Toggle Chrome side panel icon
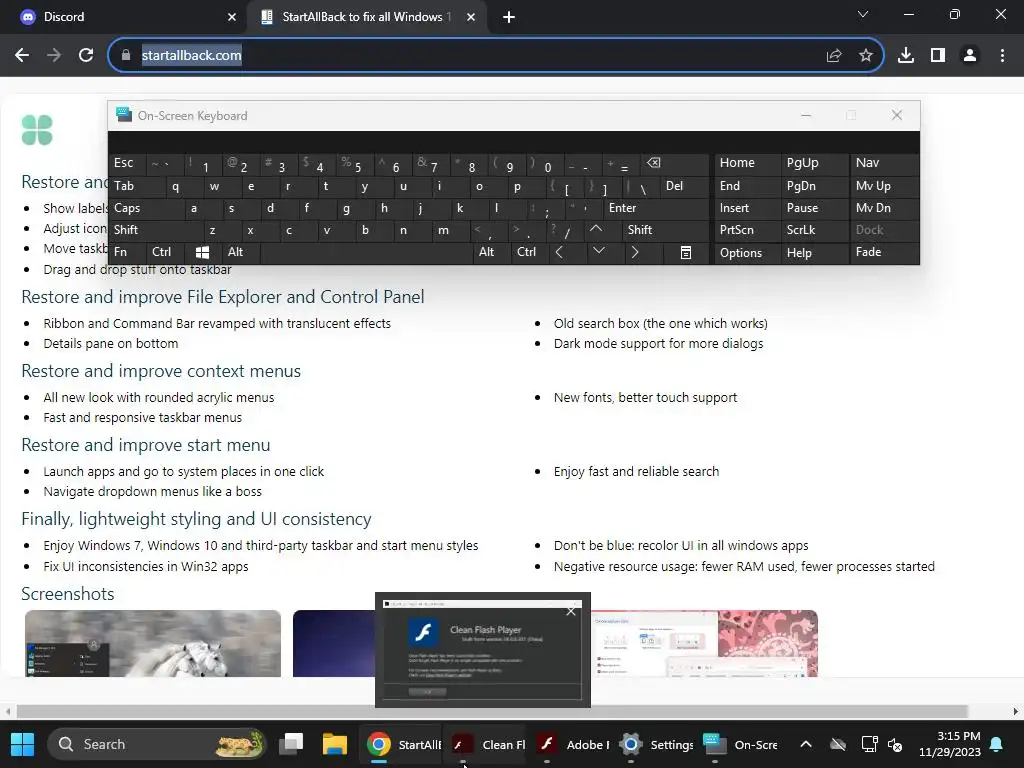The width and height of the screenshot is (1024, 768). tap(938, 56)
